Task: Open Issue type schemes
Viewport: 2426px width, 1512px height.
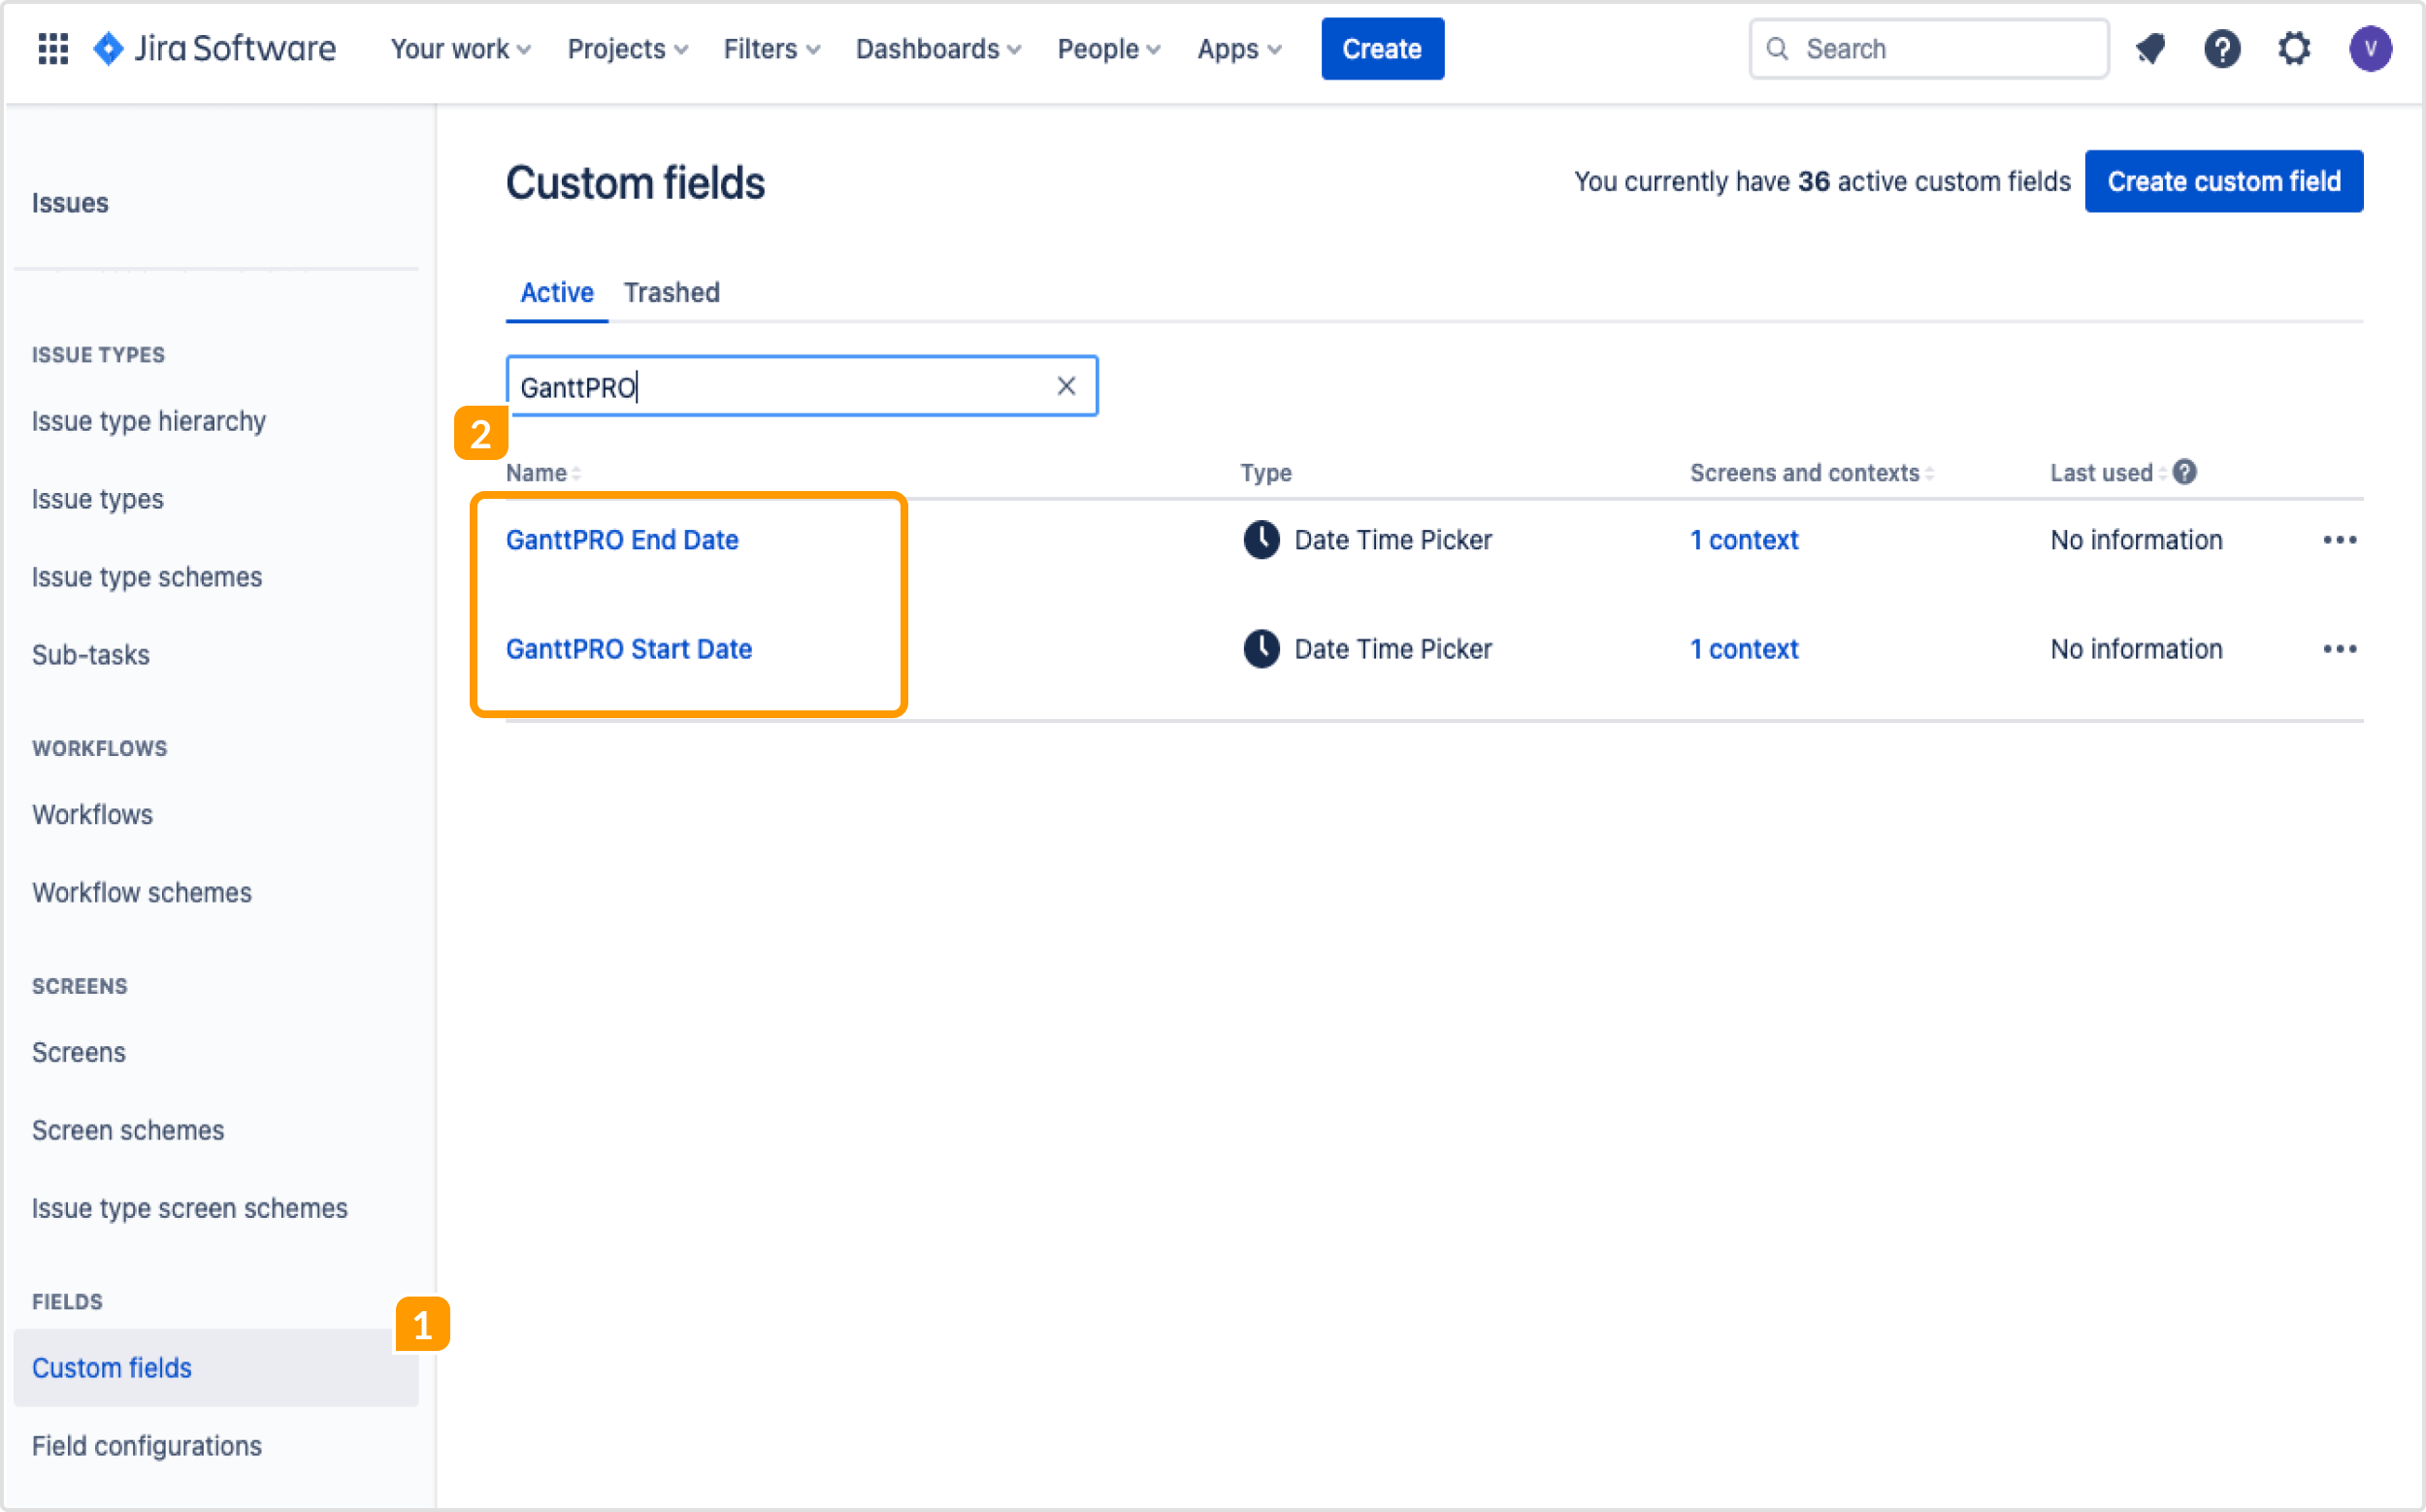Action: 147,577
